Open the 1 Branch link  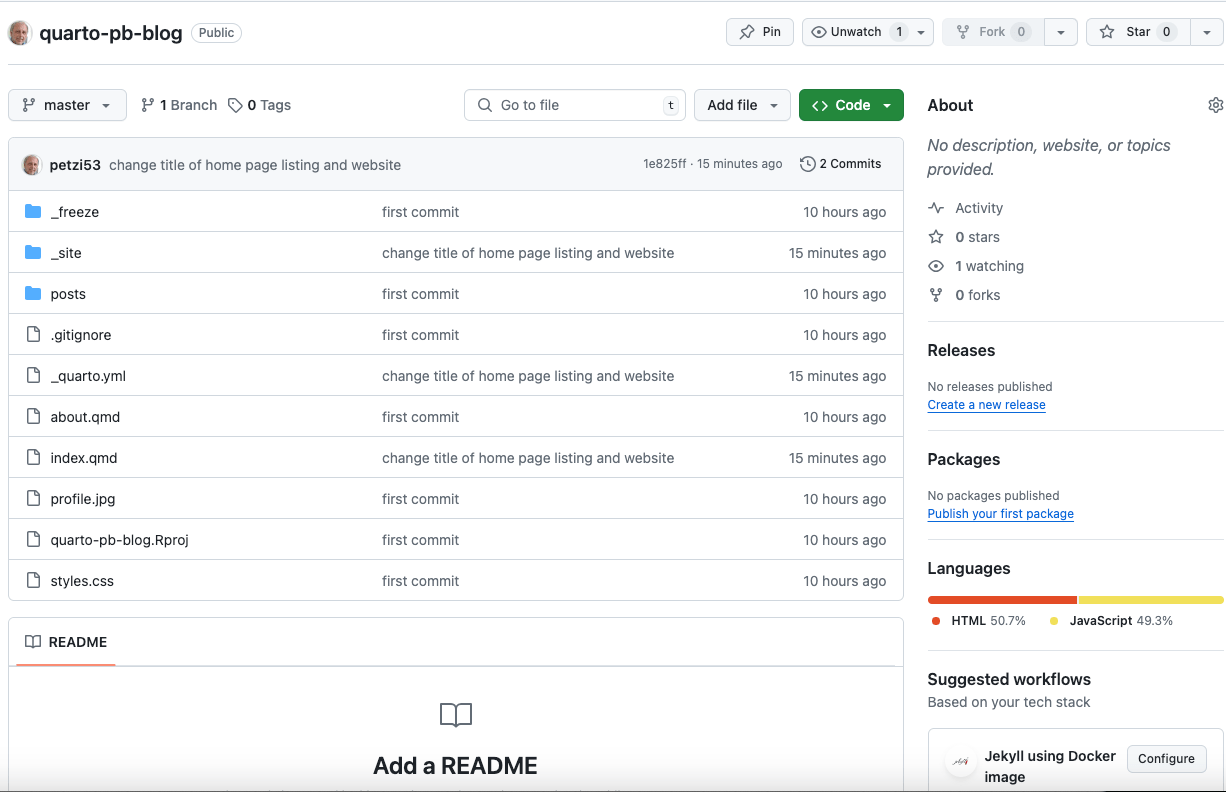coord(179,105)
